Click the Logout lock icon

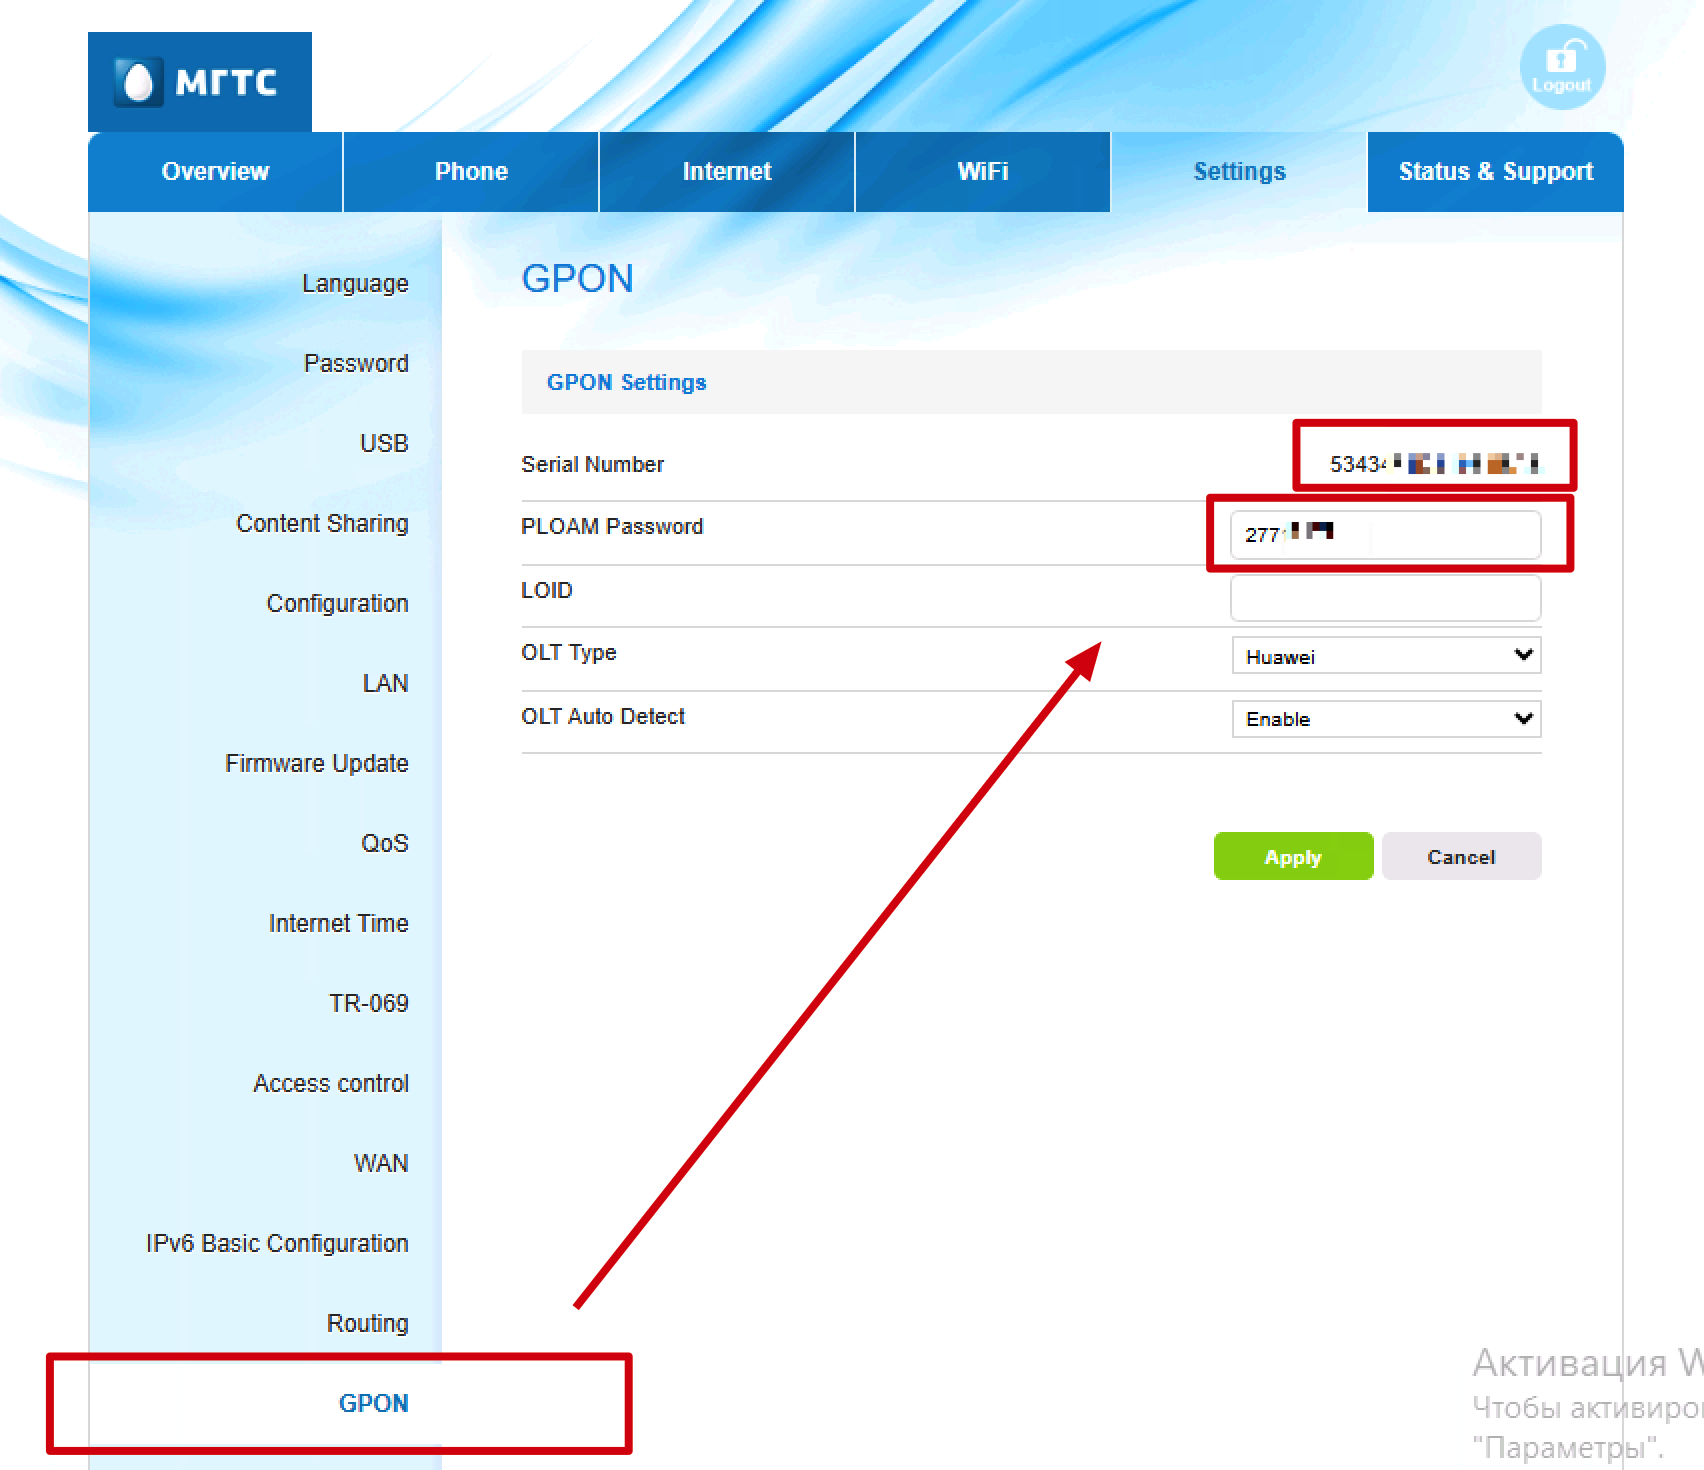click(1562, 67)
